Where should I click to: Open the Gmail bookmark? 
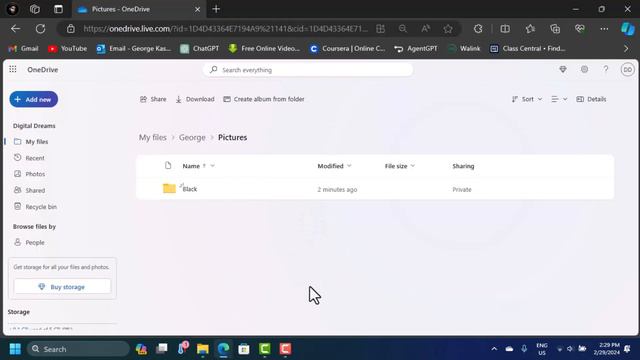(23, 49)
